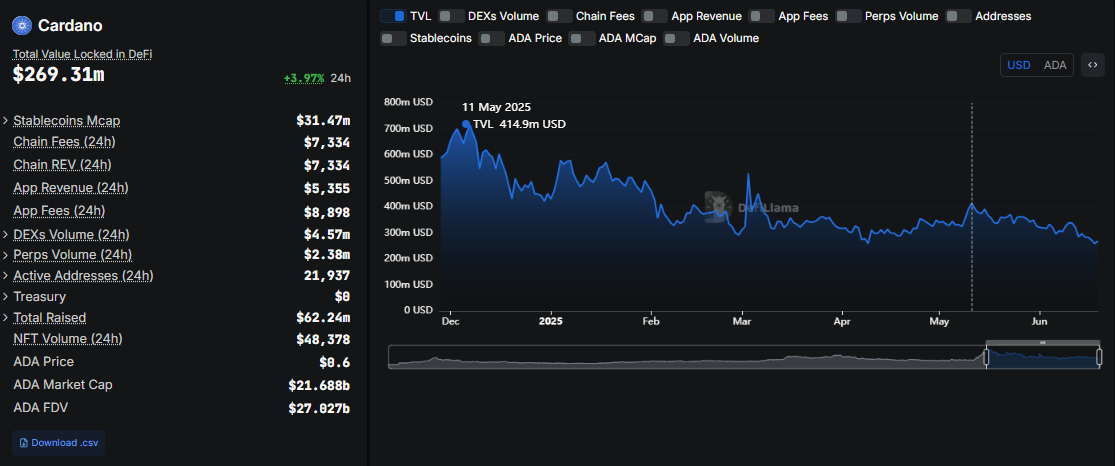Expand the Stablecoins Mcap row
1115x466 pixels.
[6, 120]
